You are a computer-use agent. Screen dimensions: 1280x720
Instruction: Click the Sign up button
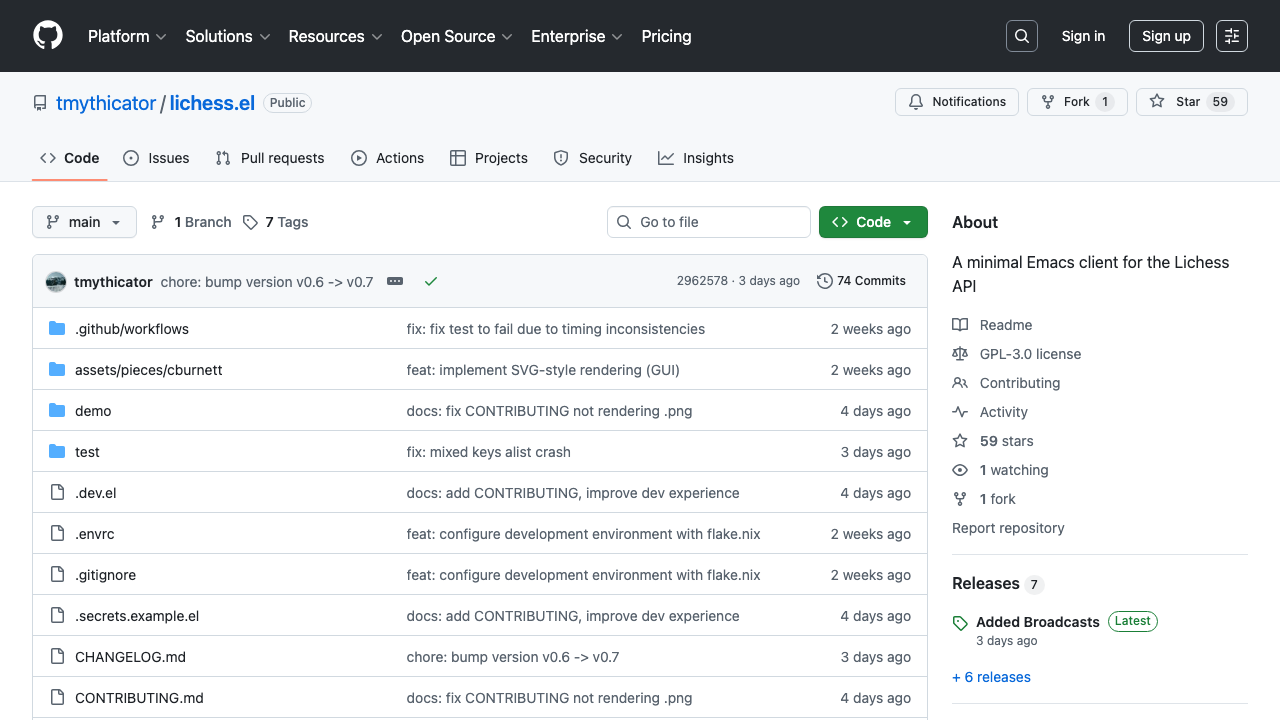pos(1166,36)
